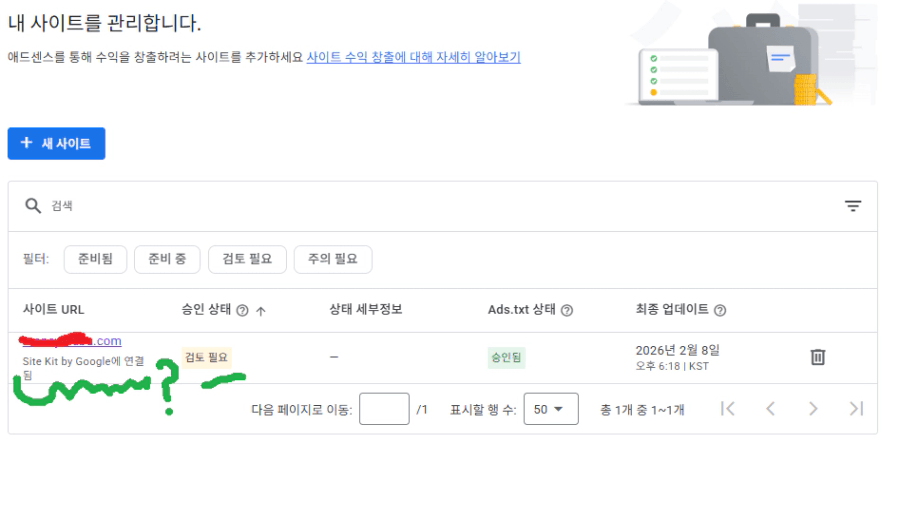Toggle the 준비됨 filter chip
Image resolution: width=900 pixels, height=521 pixels.
(x=95, y=260)
